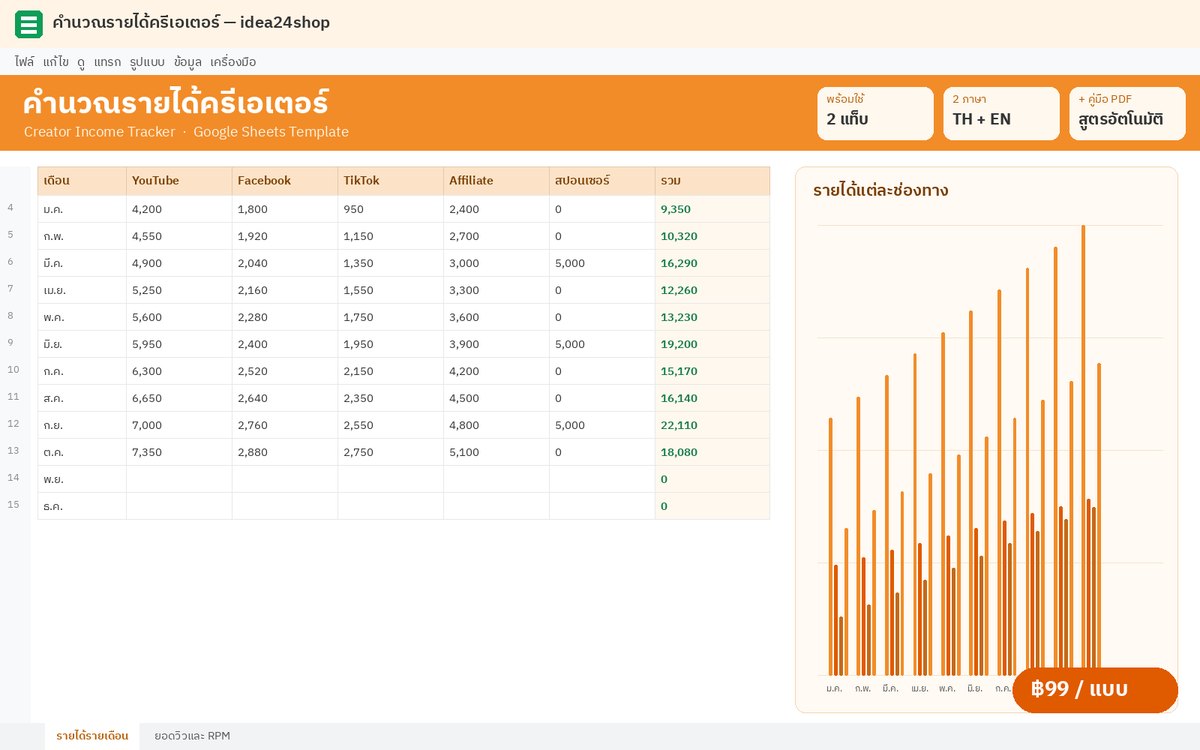Select Facebook cell 1,800
Image resolution: width=1200 pixels, height=750 pixels.
[x=285, y=209]
